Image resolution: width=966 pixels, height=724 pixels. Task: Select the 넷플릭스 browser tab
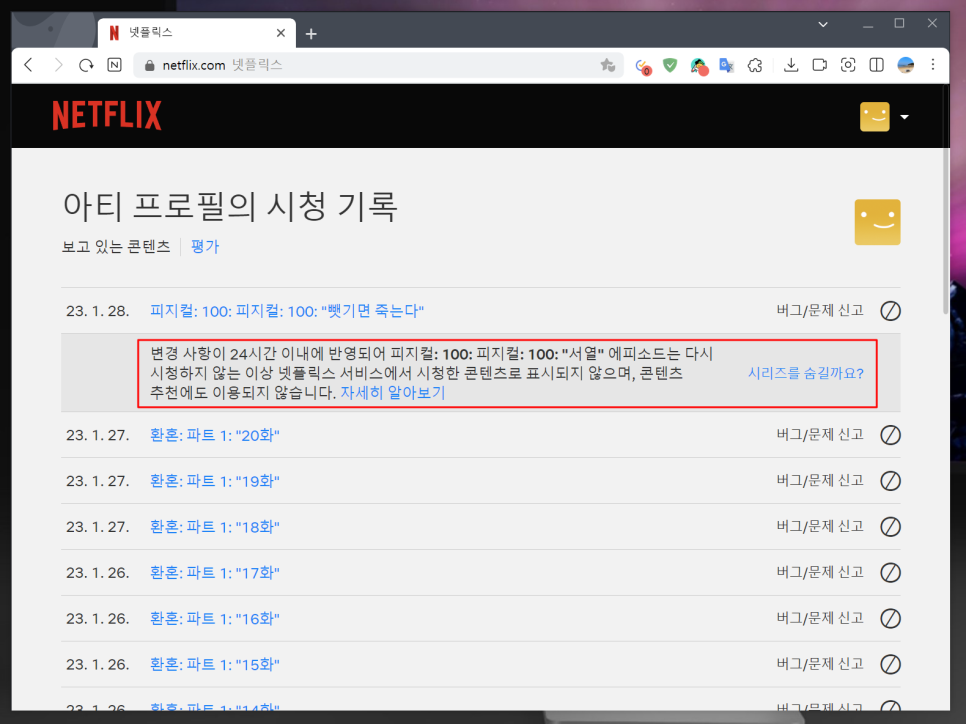[x=197, y=33]
